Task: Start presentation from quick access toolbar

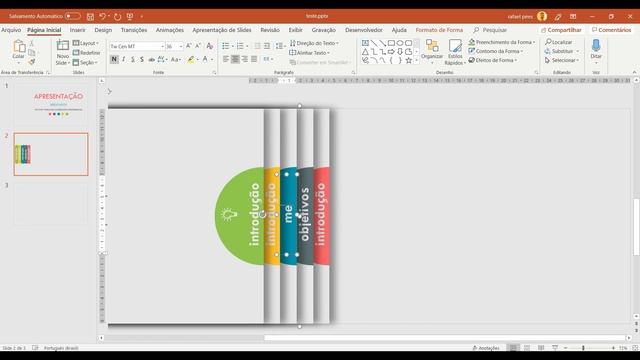Action: [x=130, y=16]
